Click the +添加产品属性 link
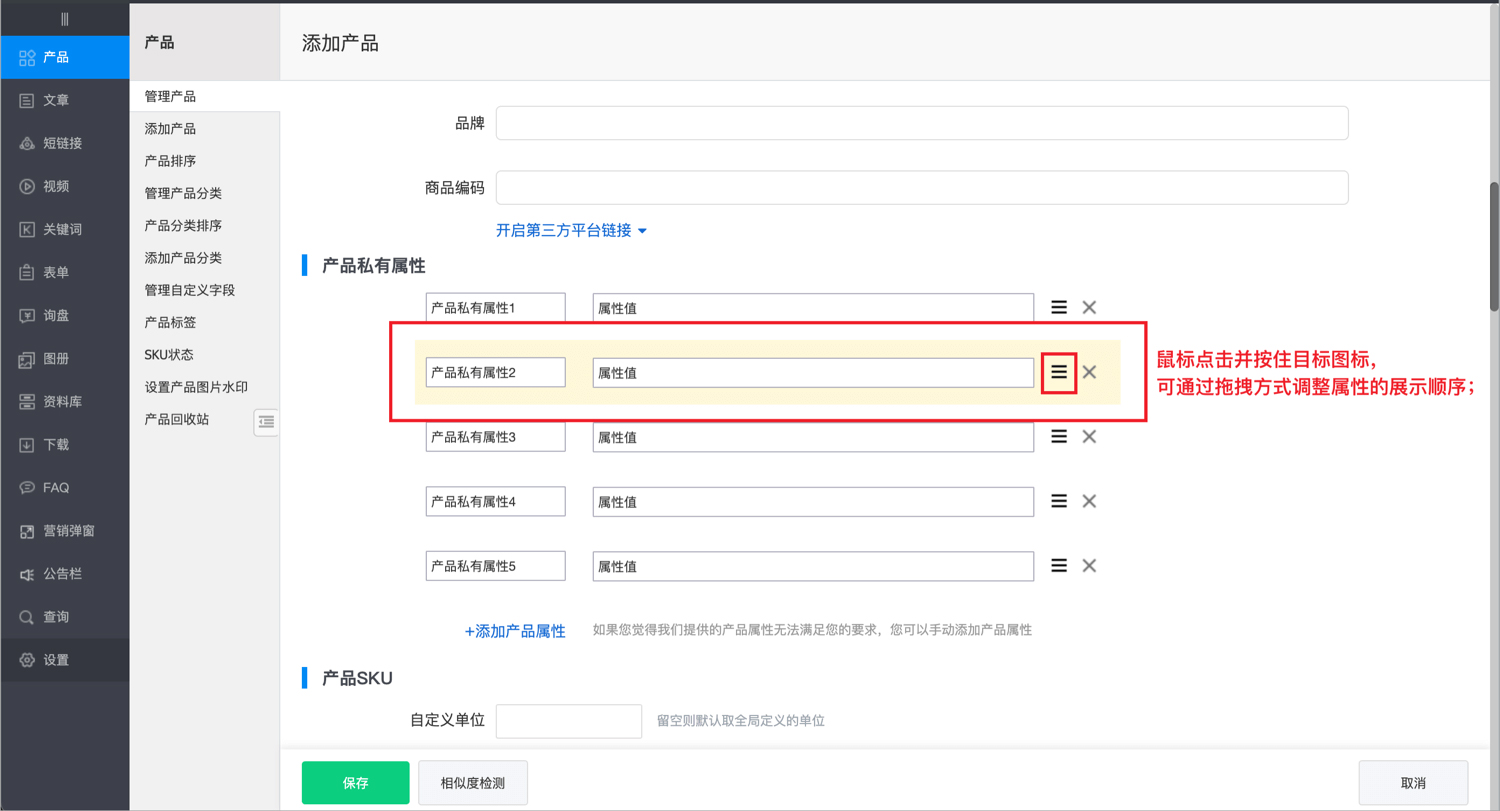This screenshot has width=1500, height=811. pyautogui.click(x=515, y=631)
